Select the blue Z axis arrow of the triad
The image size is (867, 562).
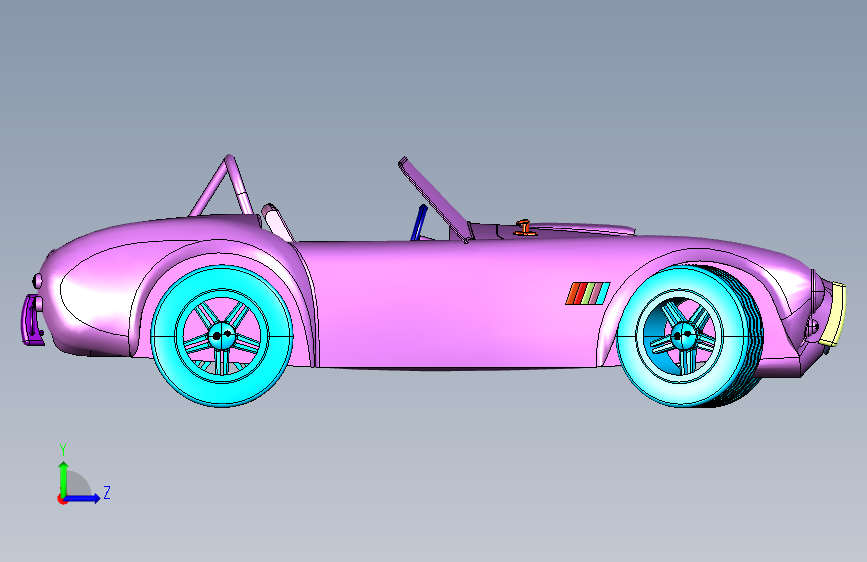[x=83, y=498]
